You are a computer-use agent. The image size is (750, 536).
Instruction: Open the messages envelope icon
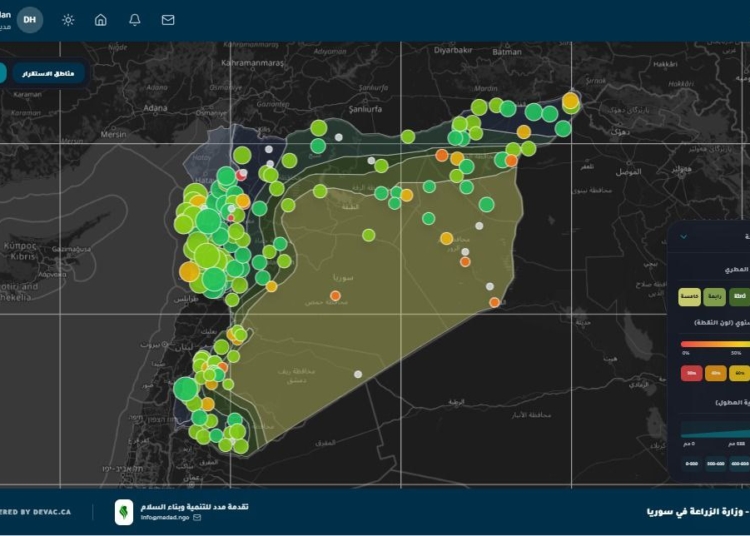point(168,20)
